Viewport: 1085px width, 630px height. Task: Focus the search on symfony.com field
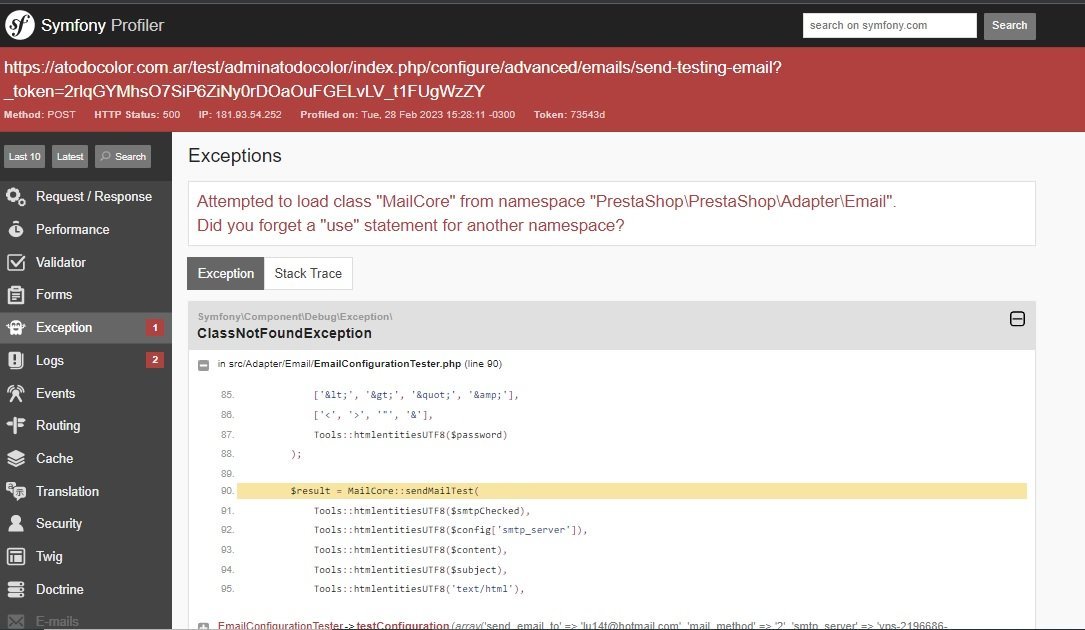click(889, 26)
